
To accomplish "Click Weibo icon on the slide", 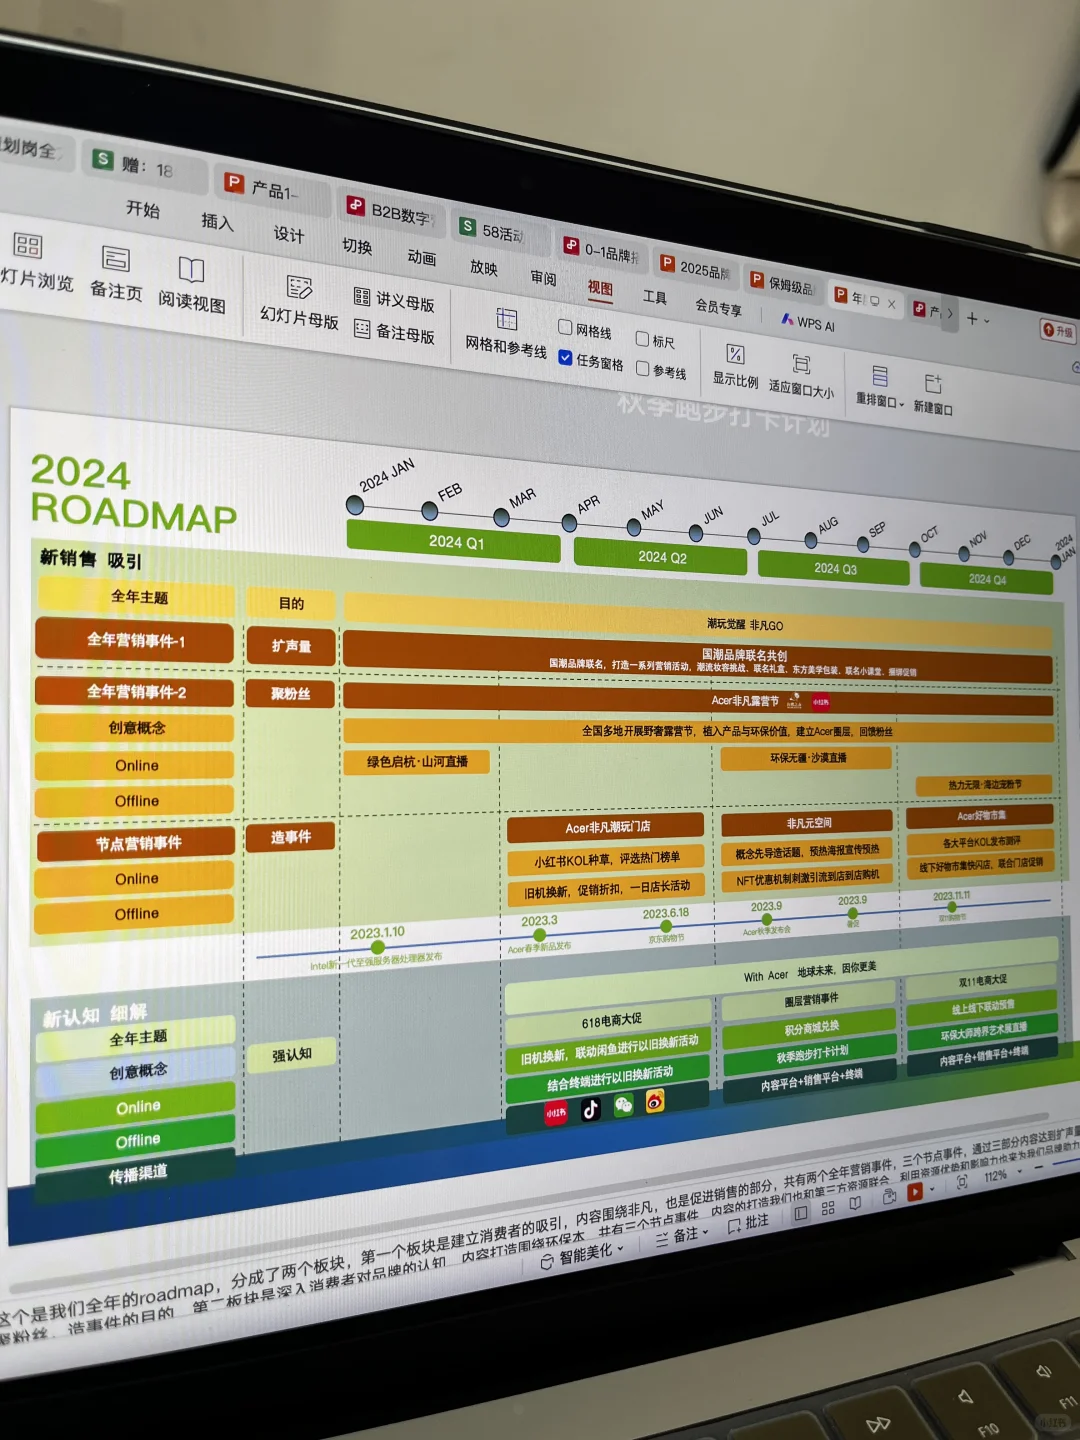I will click(x=655, y=1100).
